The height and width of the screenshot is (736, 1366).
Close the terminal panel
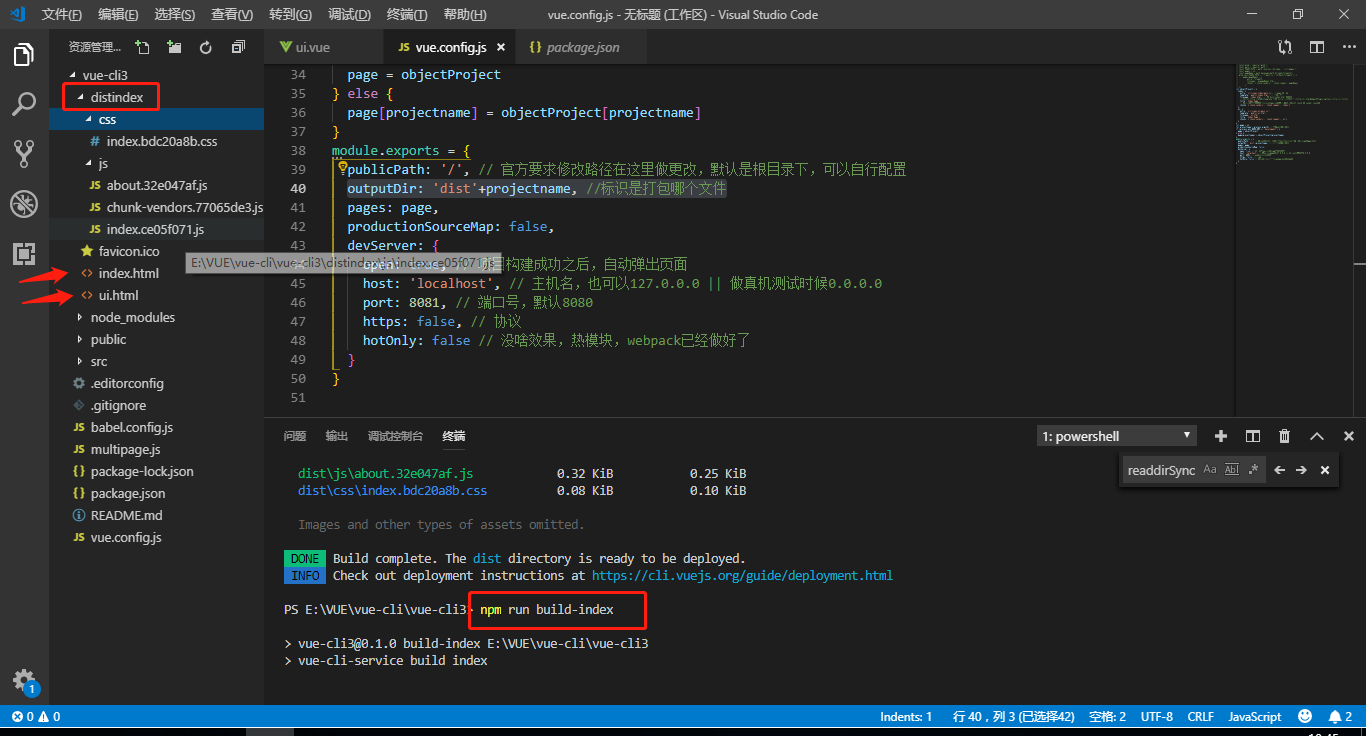[1348, 436]
